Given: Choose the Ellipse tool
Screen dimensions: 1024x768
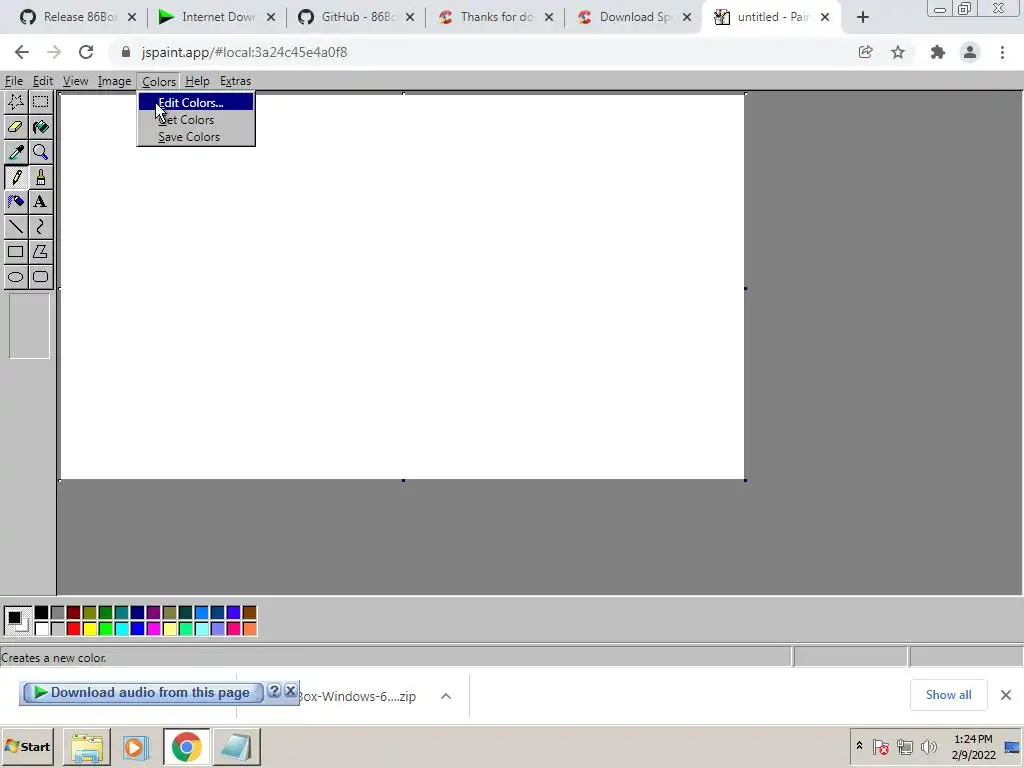Looking at the screenshot, I should [16, 277].
